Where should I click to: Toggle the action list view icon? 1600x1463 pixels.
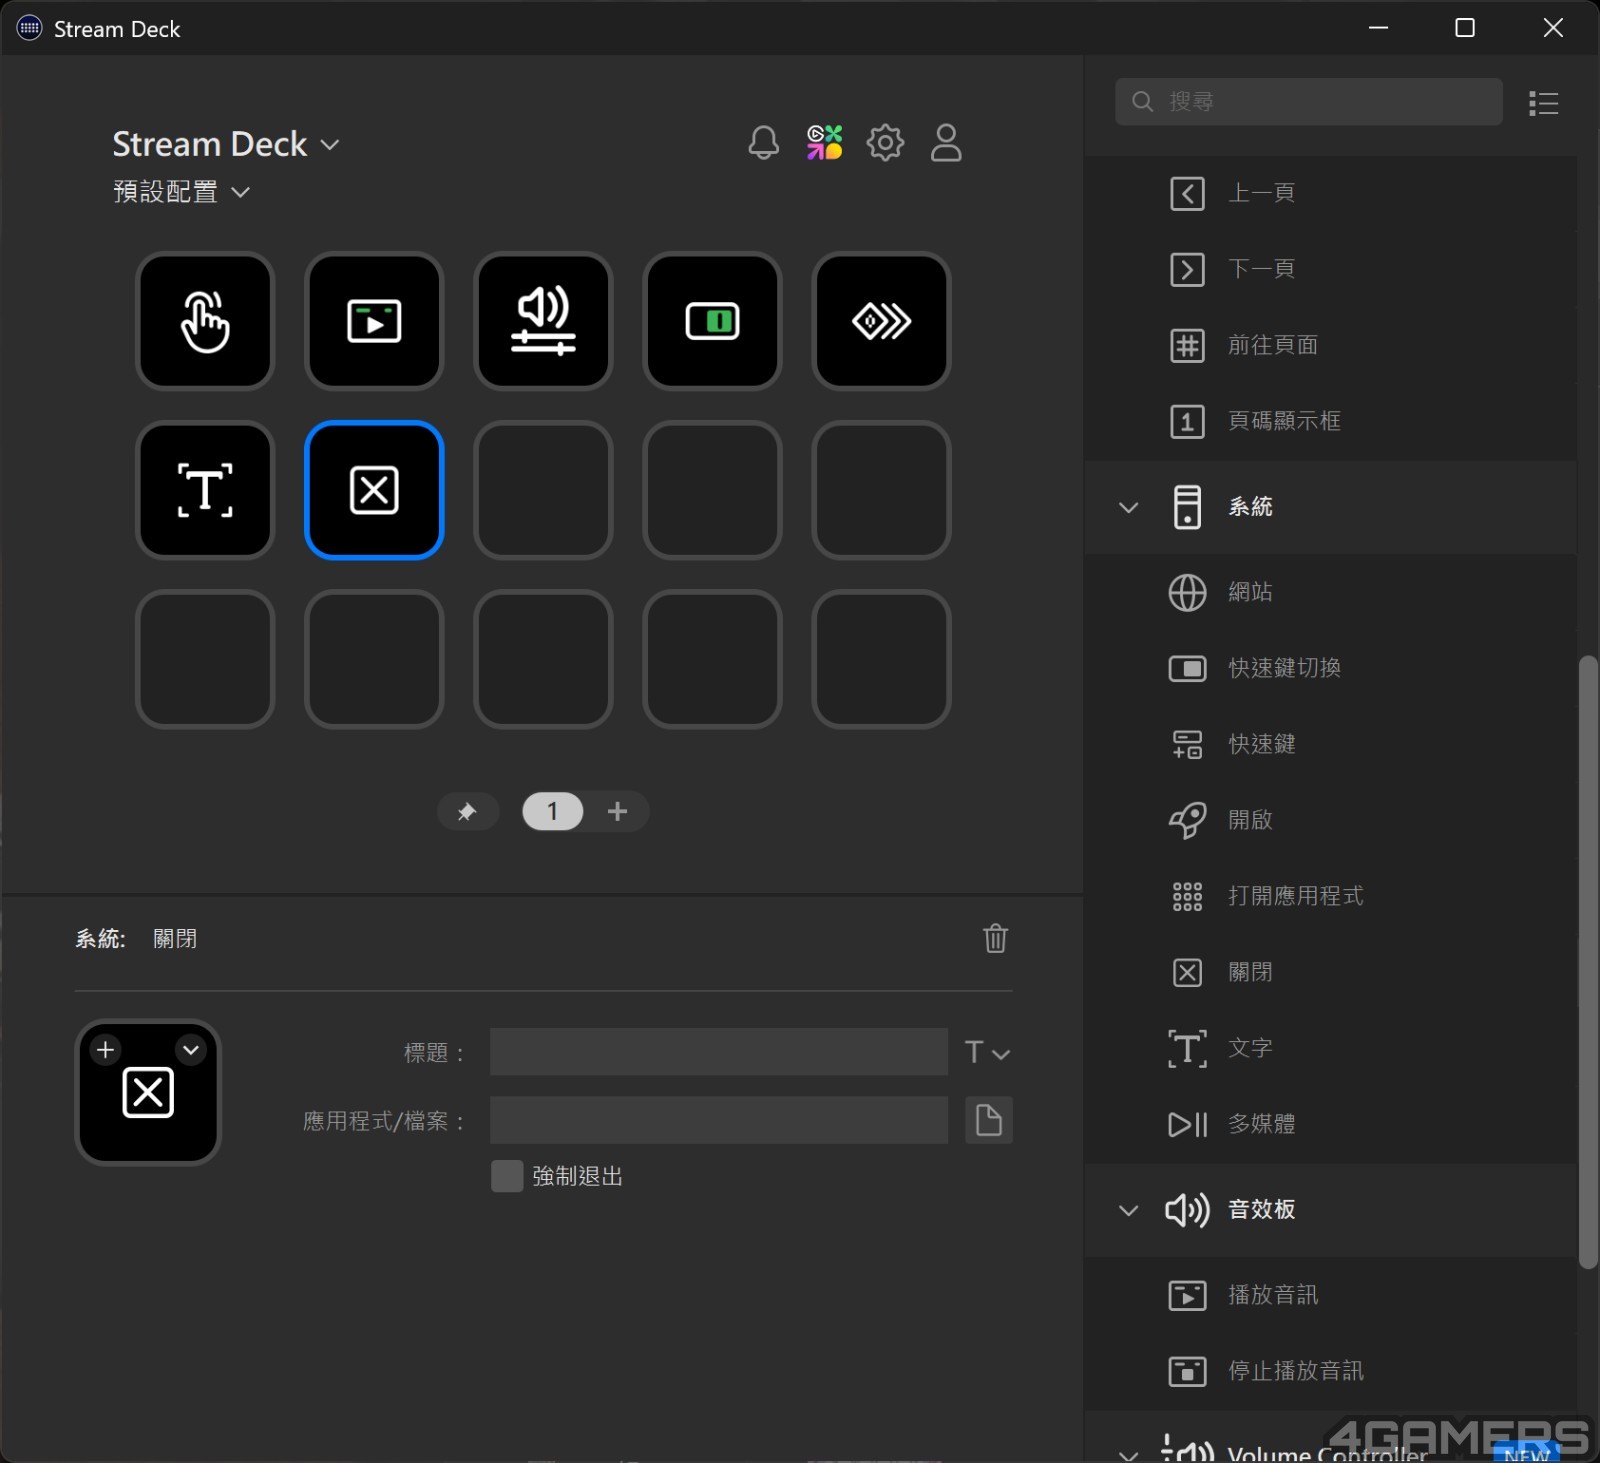pos(1543,103)
